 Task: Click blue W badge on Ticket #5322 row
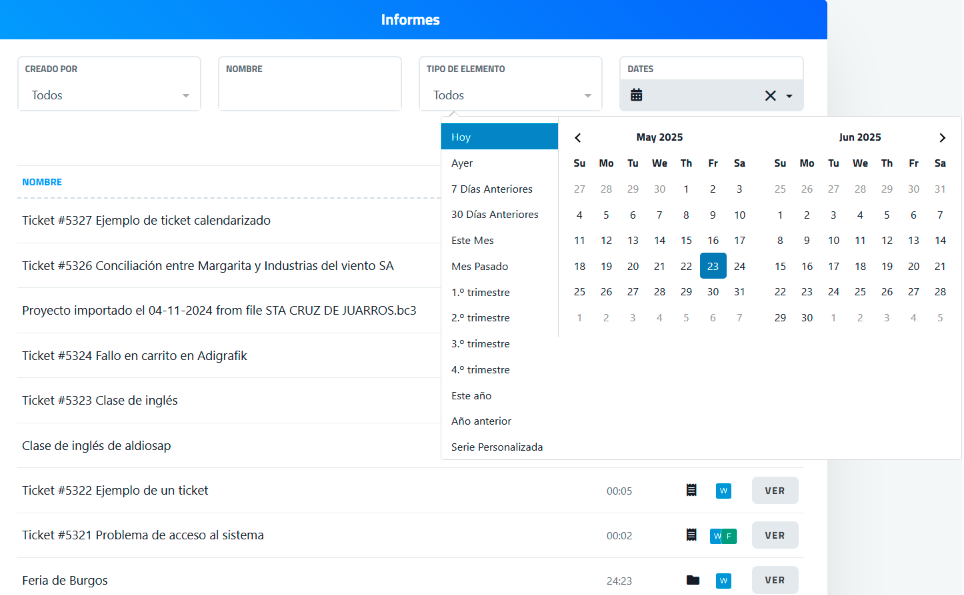point(723,490)
